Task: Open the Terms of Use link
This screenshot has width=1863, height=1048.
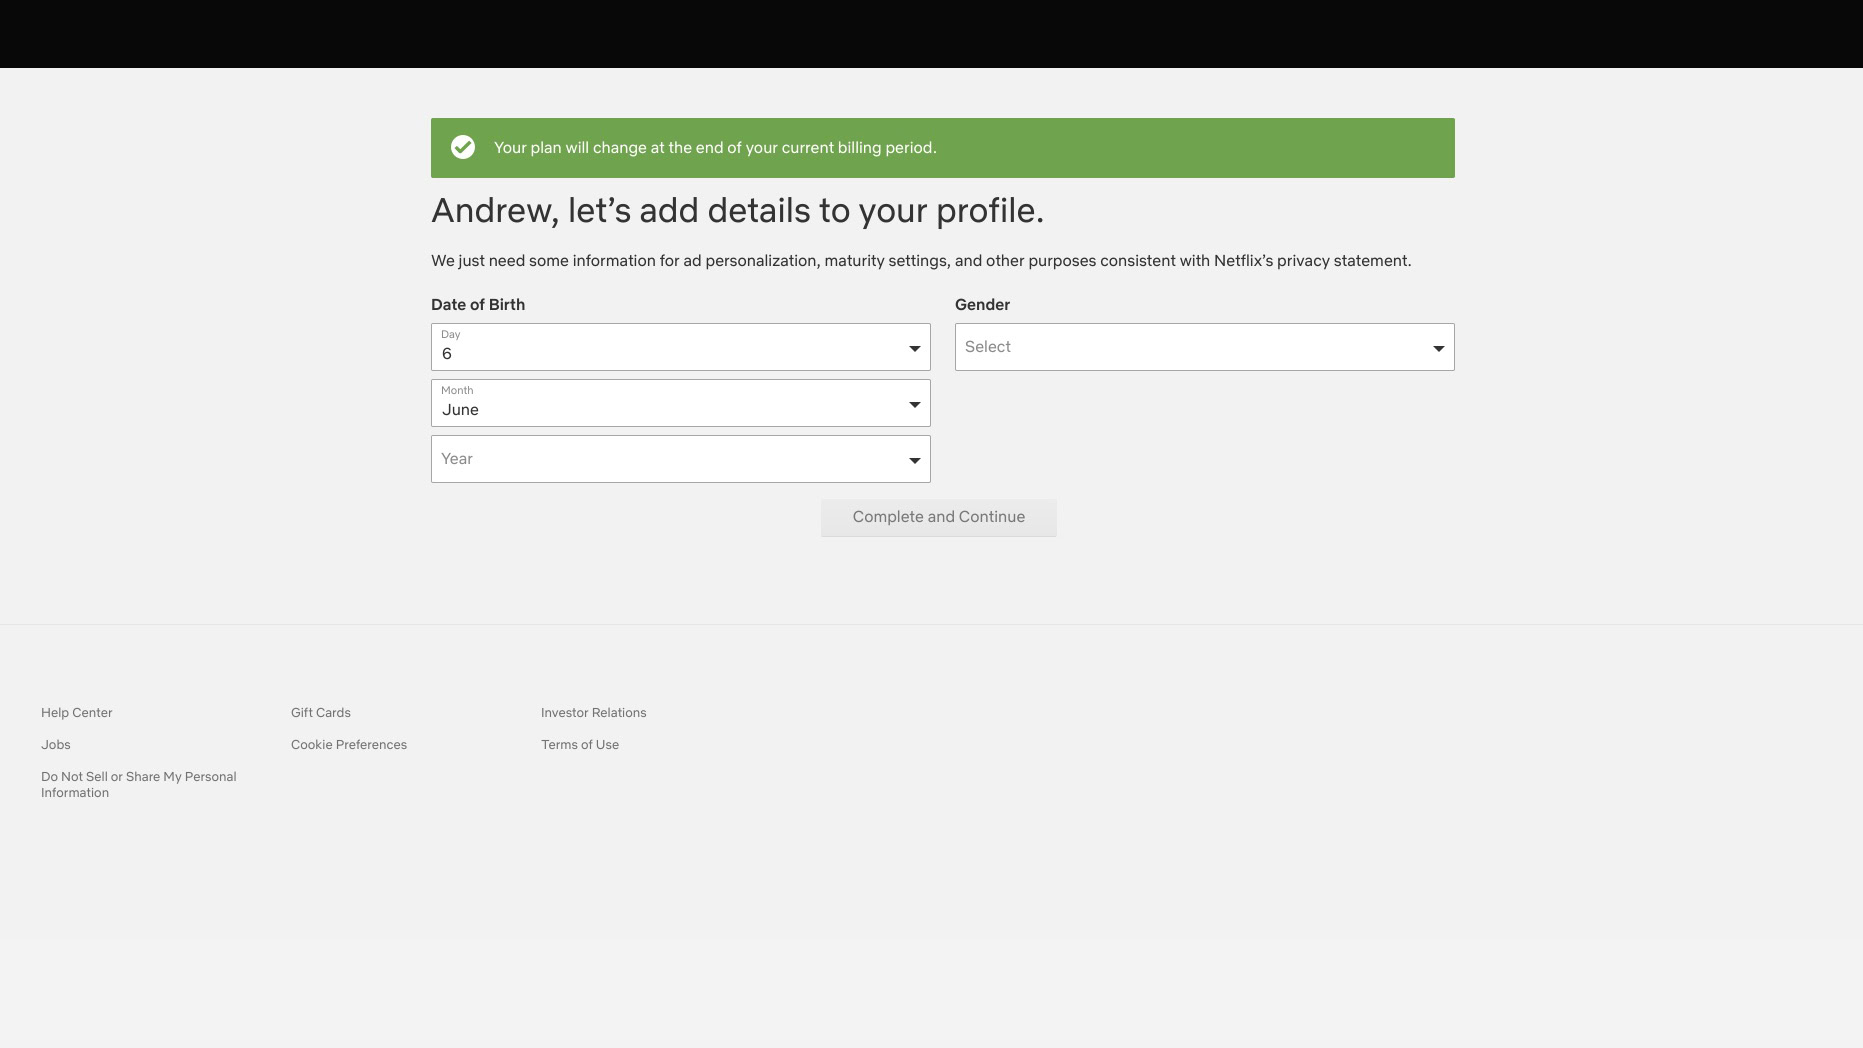Action: 580,745
